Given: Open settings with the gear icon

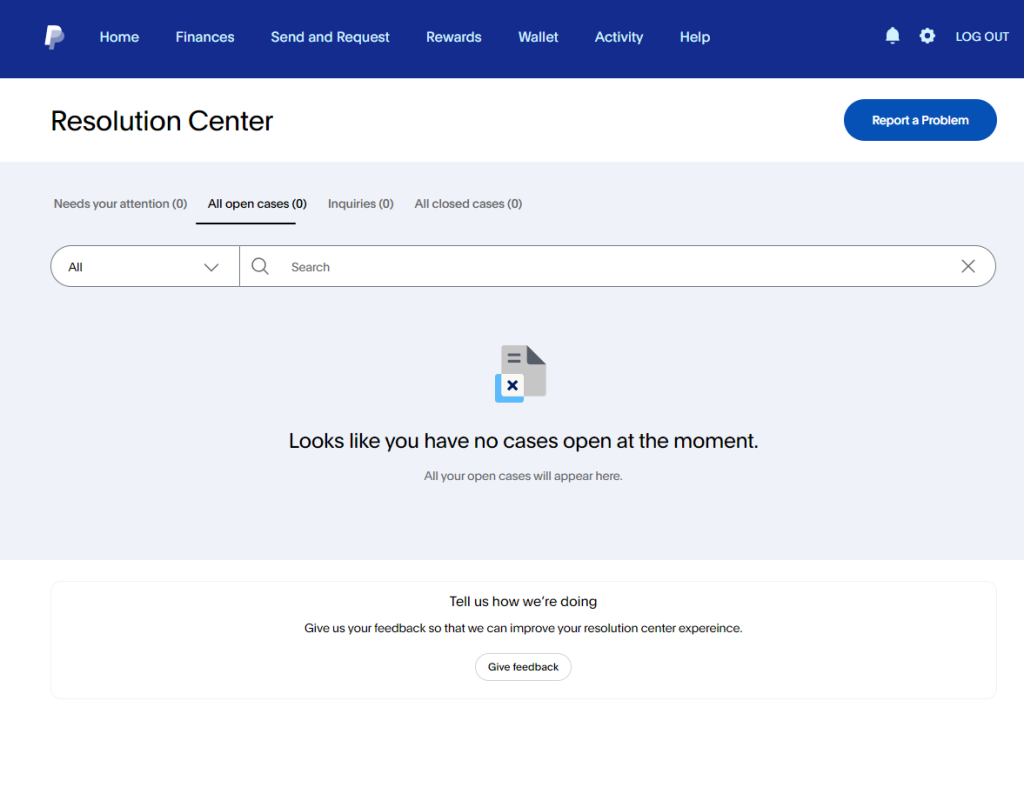Looking at the screenshot, I should 927,36.
